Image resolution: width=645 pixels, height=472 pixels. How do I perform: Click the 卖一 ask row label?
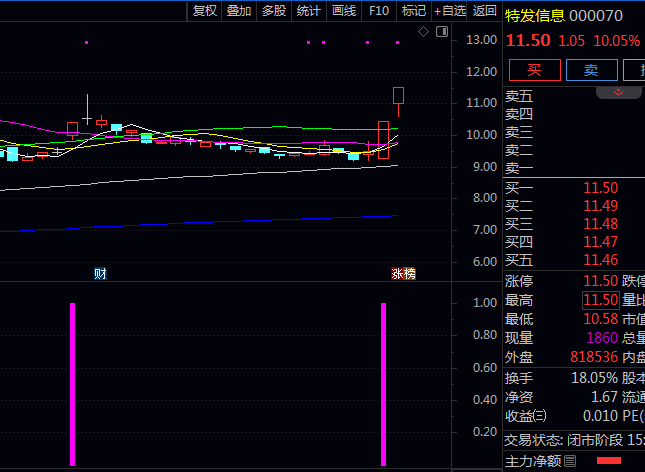[x=519, y=169]
